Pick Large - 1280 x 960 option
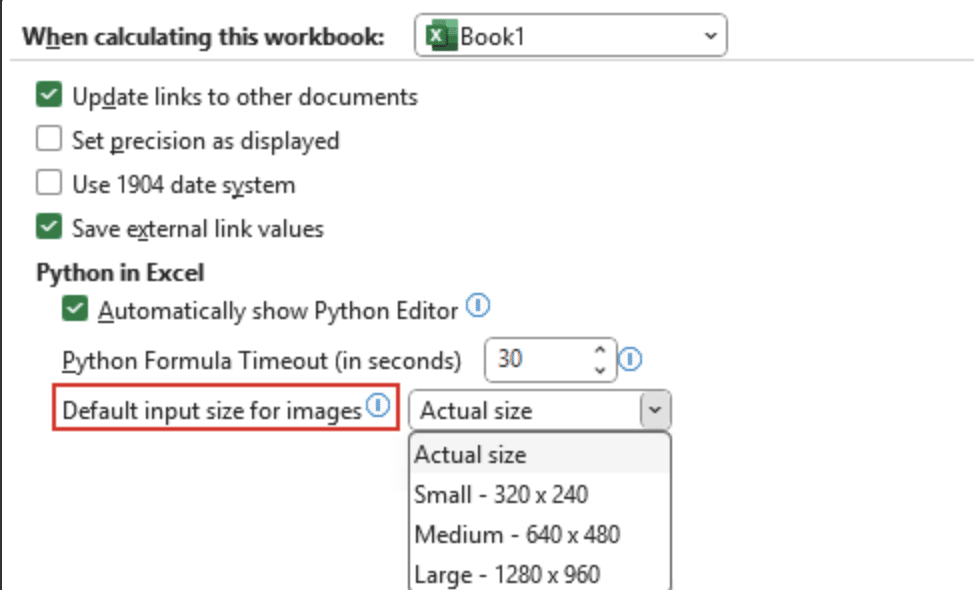 [x=507, y=574]
